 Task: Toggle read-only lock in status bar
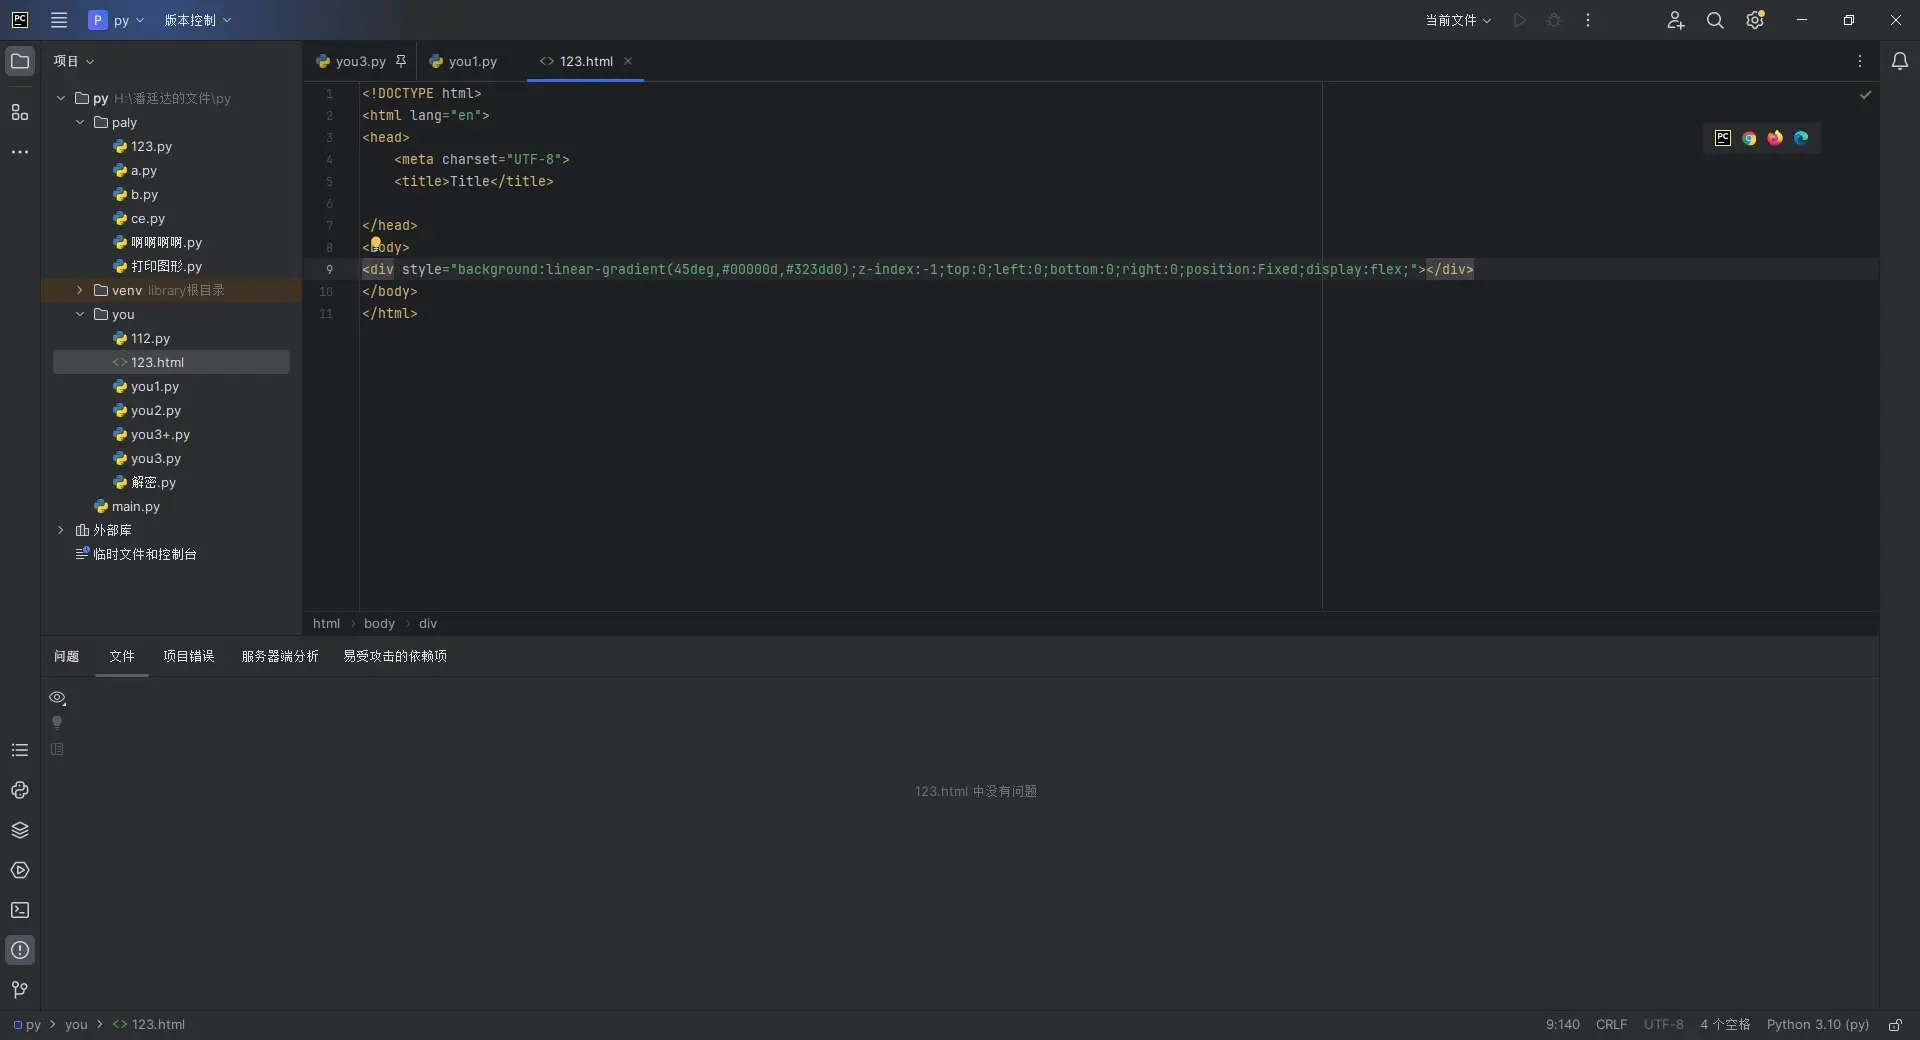point(1895,1025)
